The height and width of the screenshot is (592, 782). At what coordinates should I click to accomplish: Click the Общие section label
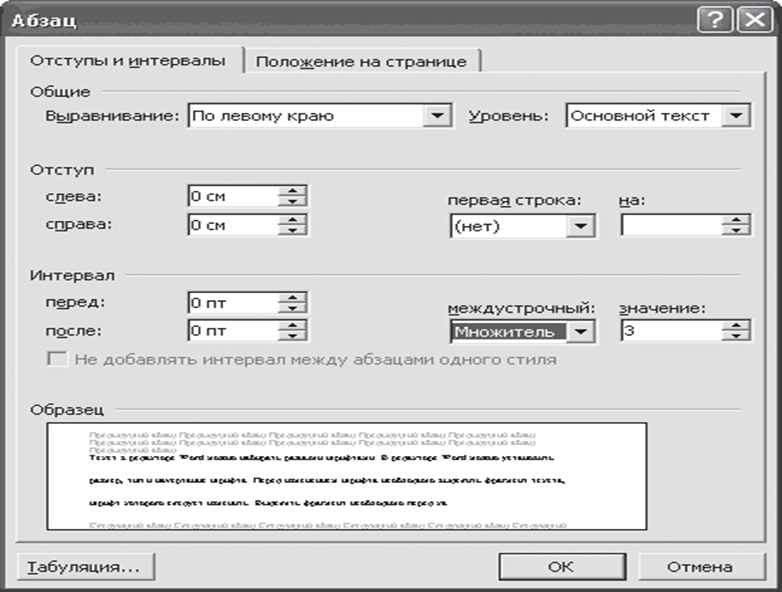coord(60,92)
